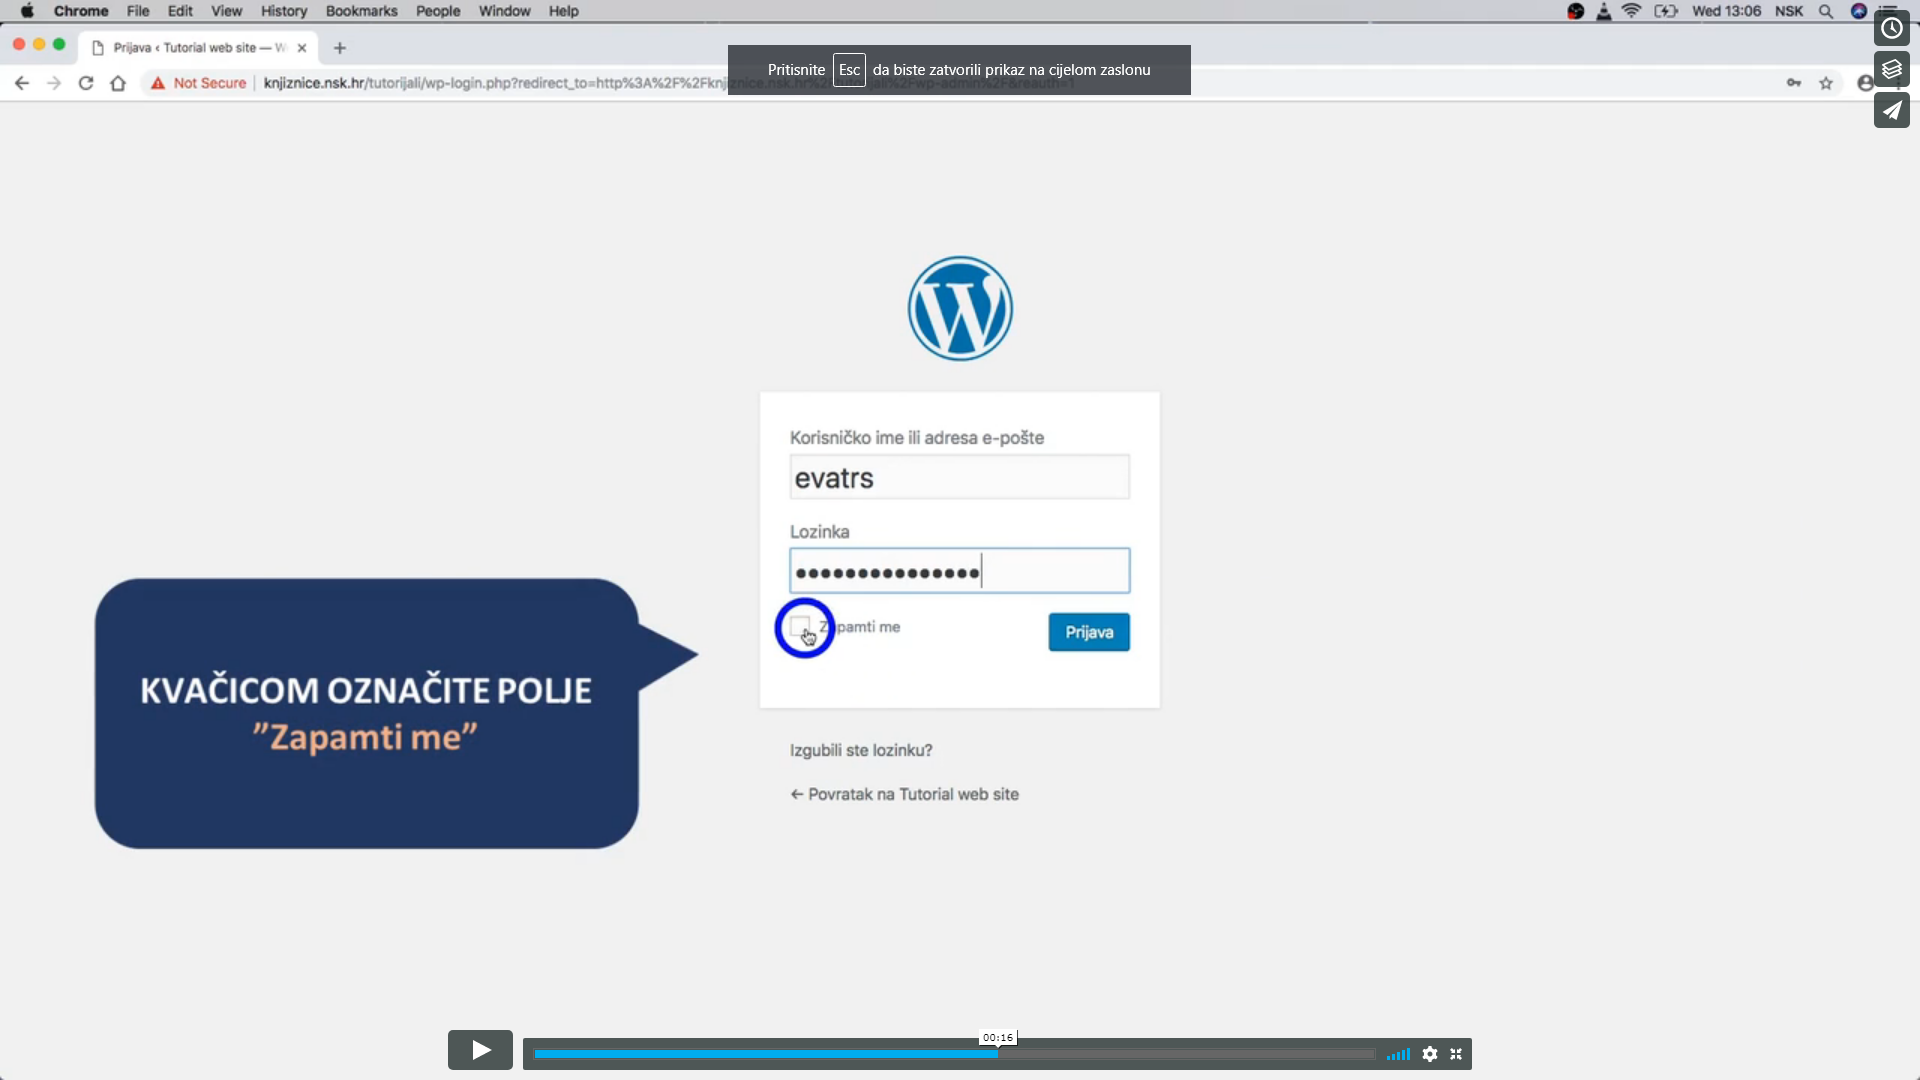The height and width of the screenshot is (1080, 1920).
Task: Open the Help menu
Action: pos(563,11)
